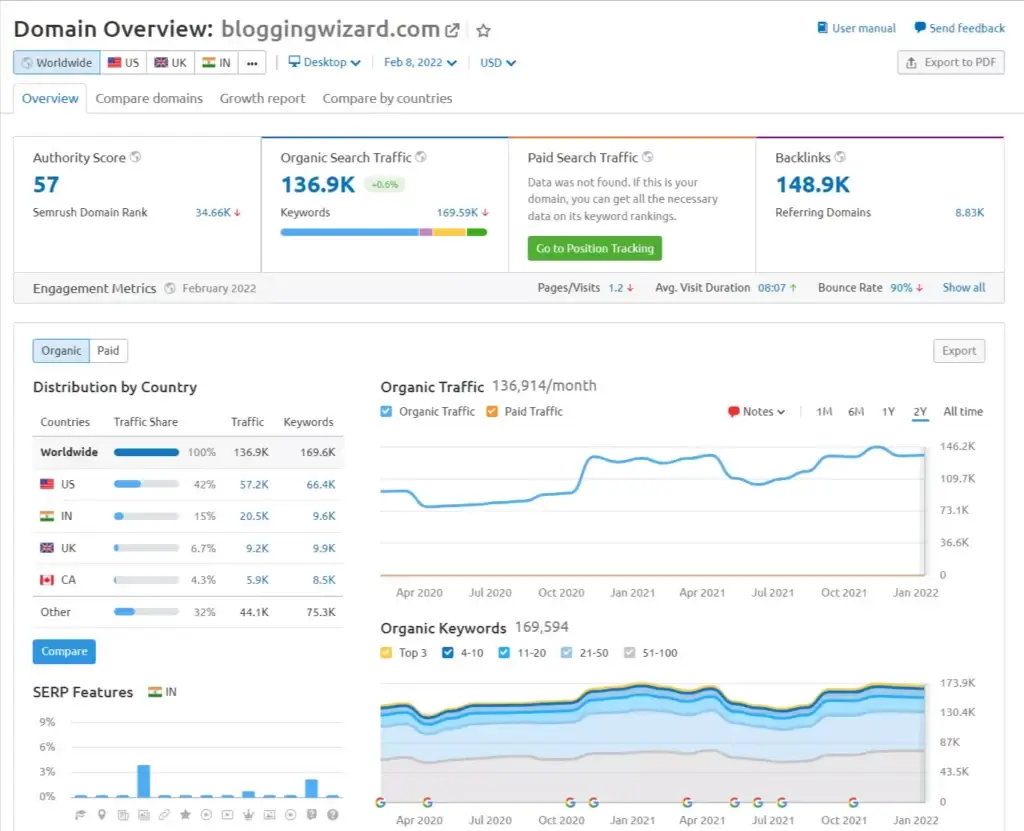1024x831 pixels.
Task: Select the UK database tab
Action: pos(170,63)
